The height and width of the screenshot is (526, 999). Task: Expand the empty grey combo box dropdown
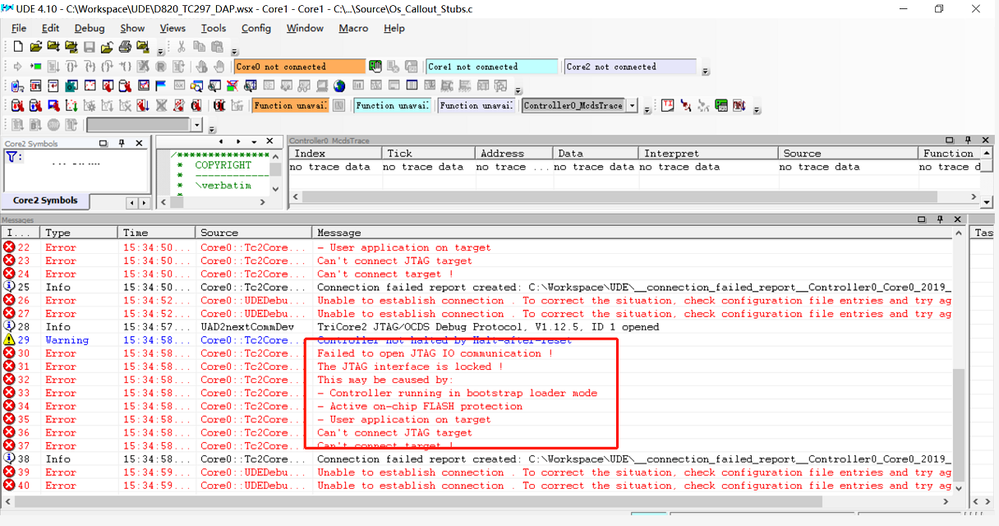point(196,125)
